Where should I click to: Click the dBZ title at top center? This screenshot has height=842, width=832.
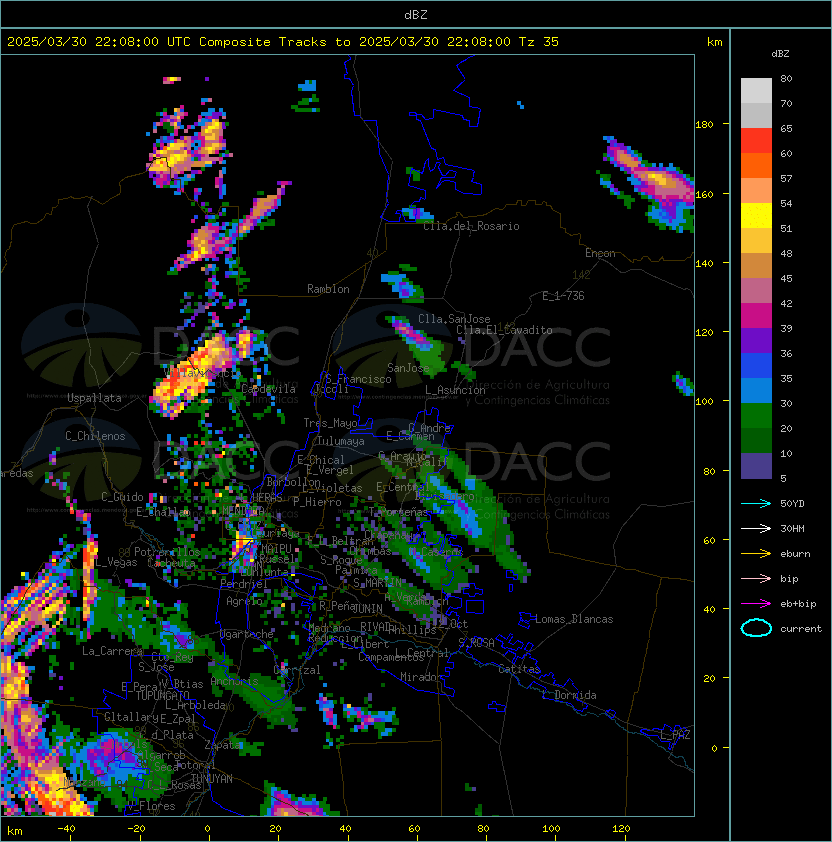tap(416, 14)
